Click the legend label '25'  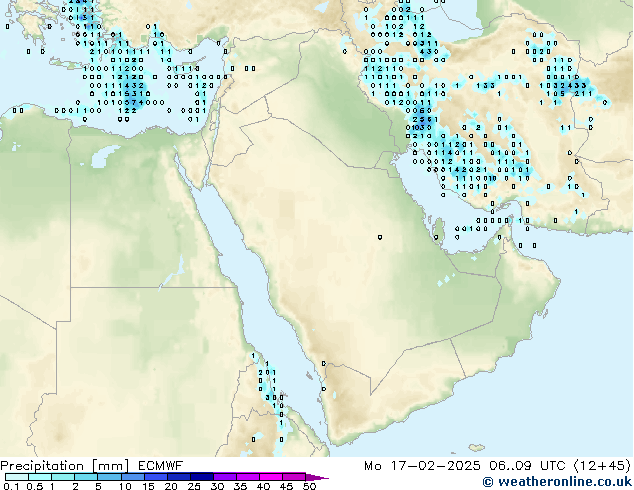pyautogui.click(x=194, y=486)
